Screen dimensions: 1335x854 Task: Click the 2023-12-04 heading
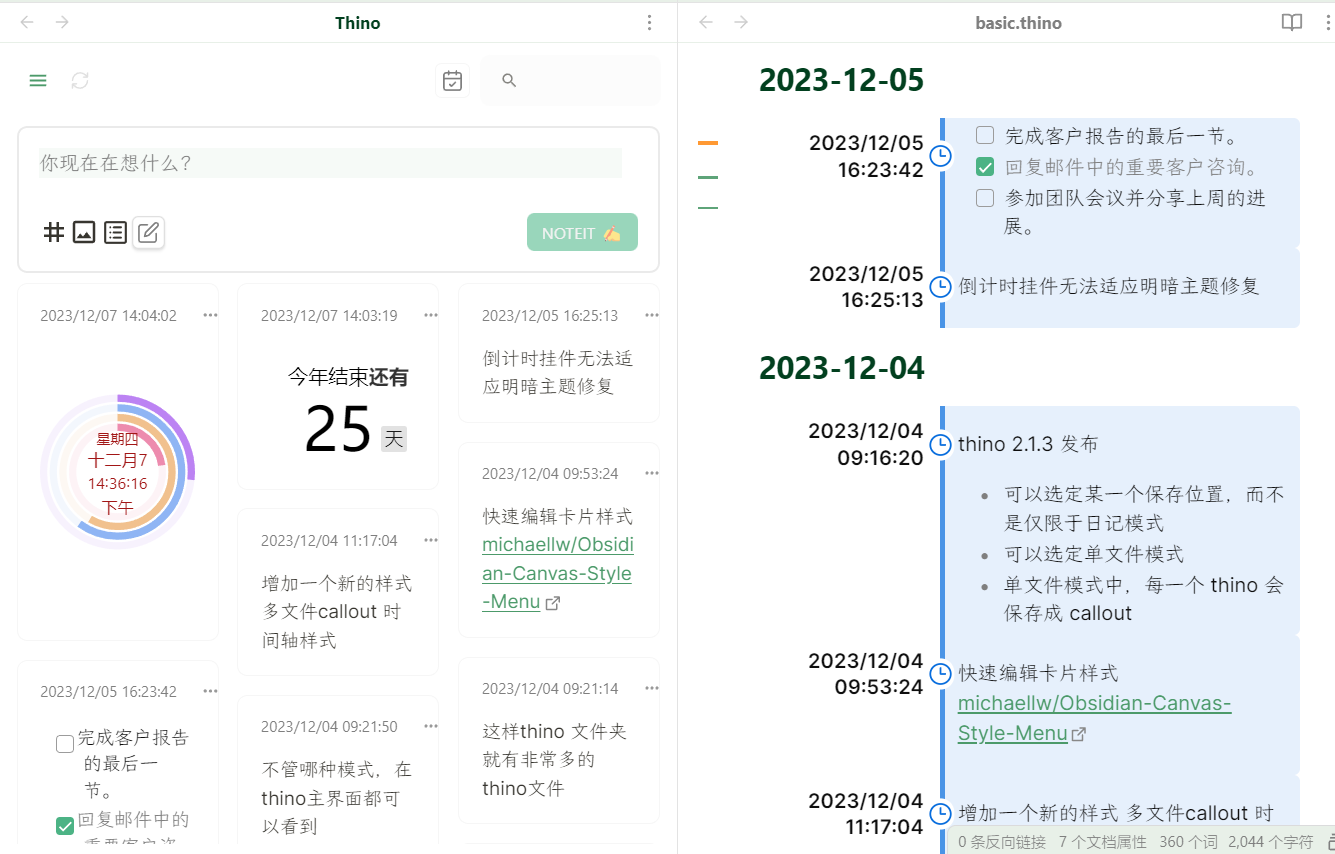[x=841, y=367]
